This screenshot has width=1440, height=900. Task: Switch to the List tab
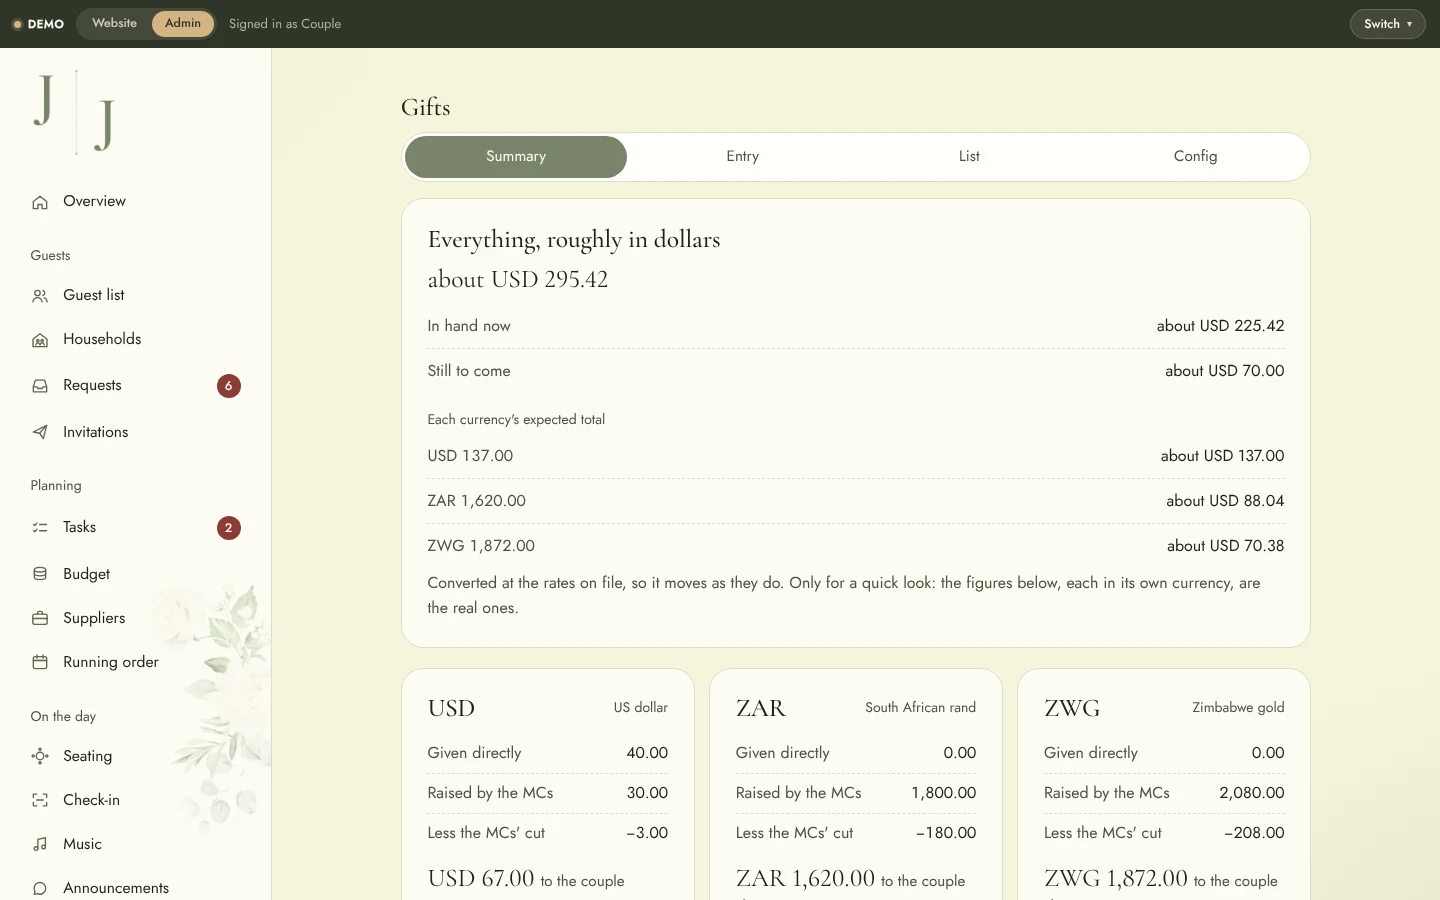(969, 157)
